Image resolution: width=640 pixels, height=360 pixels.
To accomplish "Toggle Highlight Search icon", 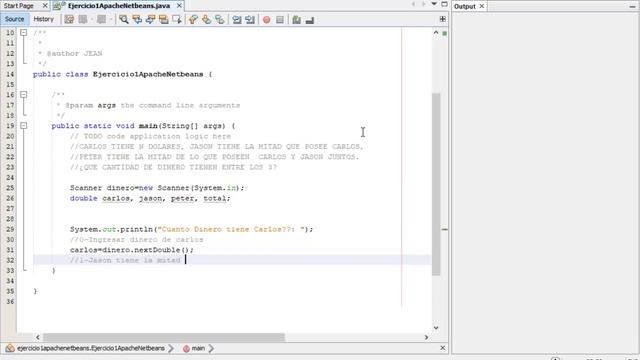I will click(164, 19).
